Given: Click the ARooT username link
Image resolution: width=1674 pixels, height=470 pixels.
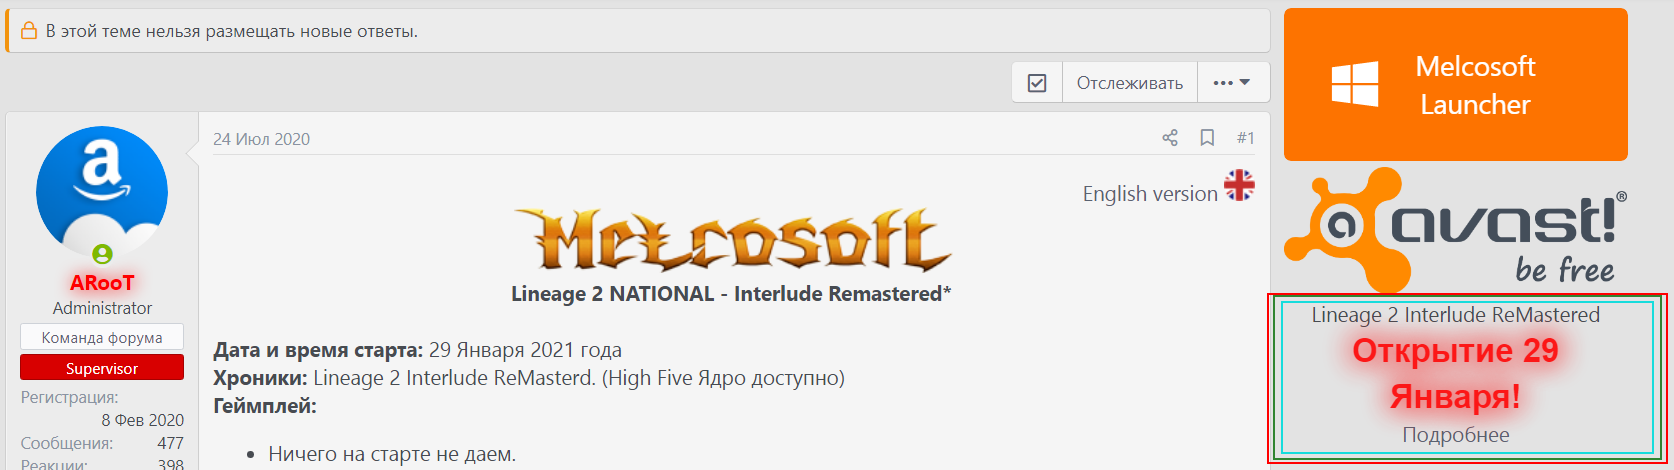Looking at the screenshot, I should coord(102,283).
